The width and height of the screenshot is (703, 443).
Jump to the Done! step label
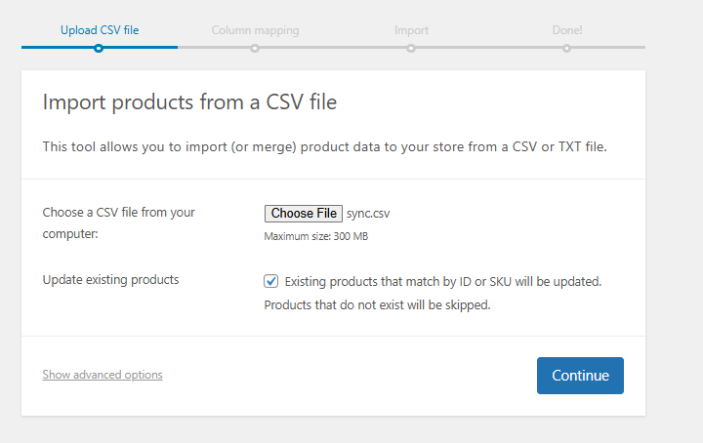567,30
